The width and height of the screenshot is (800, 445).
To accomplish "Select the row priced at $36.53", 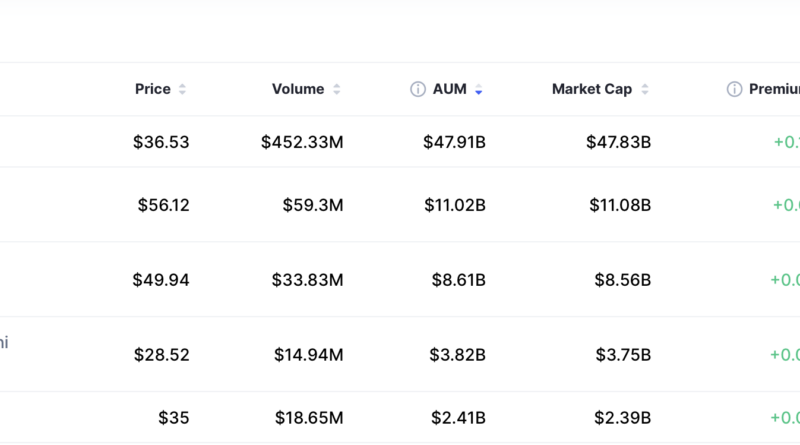I will point(400,142).
